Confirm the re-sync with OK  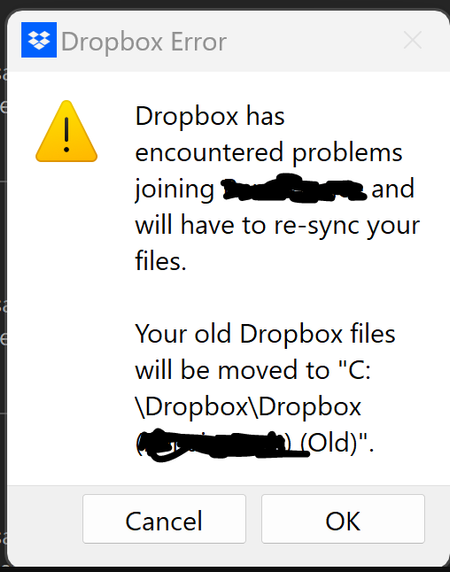tap(343, 519)
